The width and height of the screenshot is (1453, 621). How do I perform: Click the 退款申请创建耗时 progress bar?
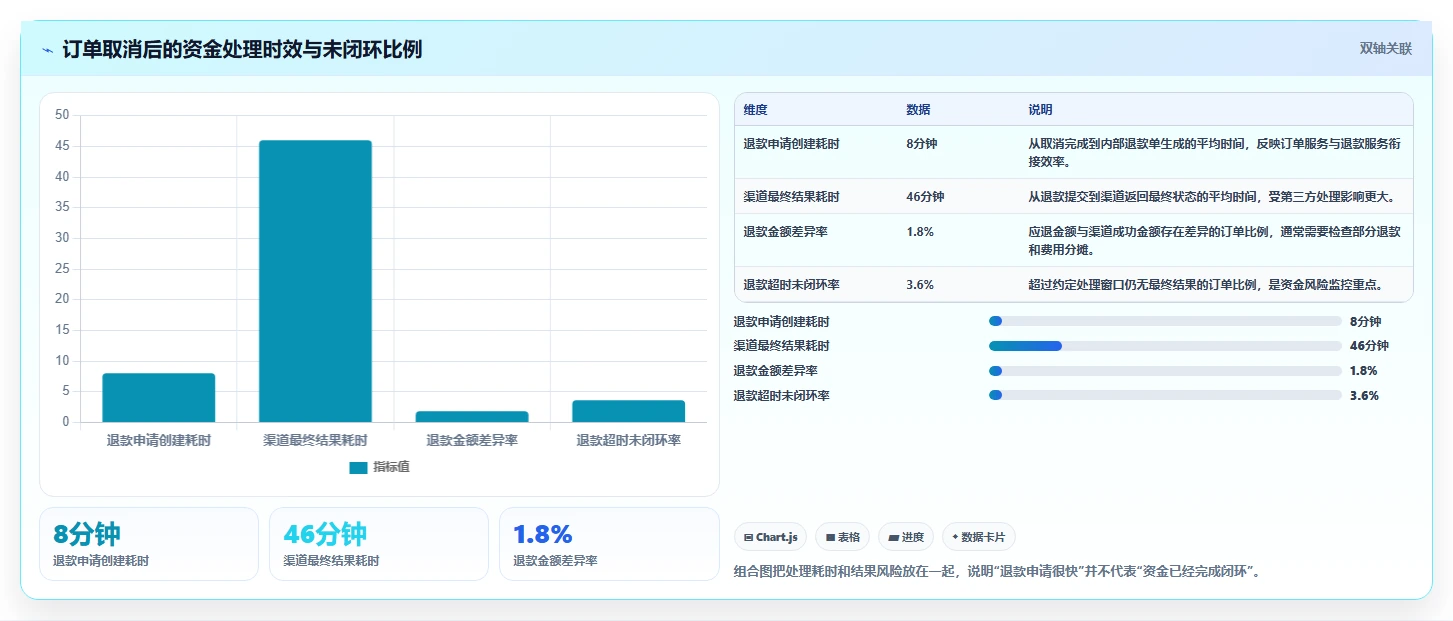click(1165, 321)
